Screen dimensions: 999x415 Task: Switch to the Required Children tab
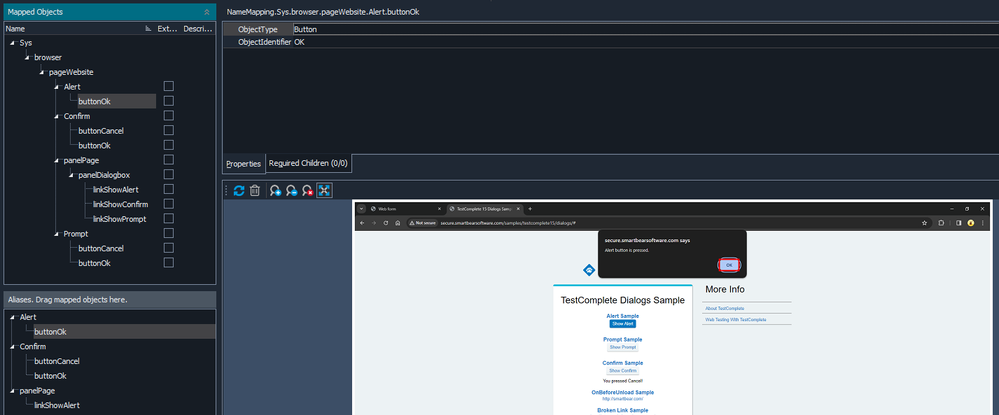pyautogui.click(x=308, y=164)
